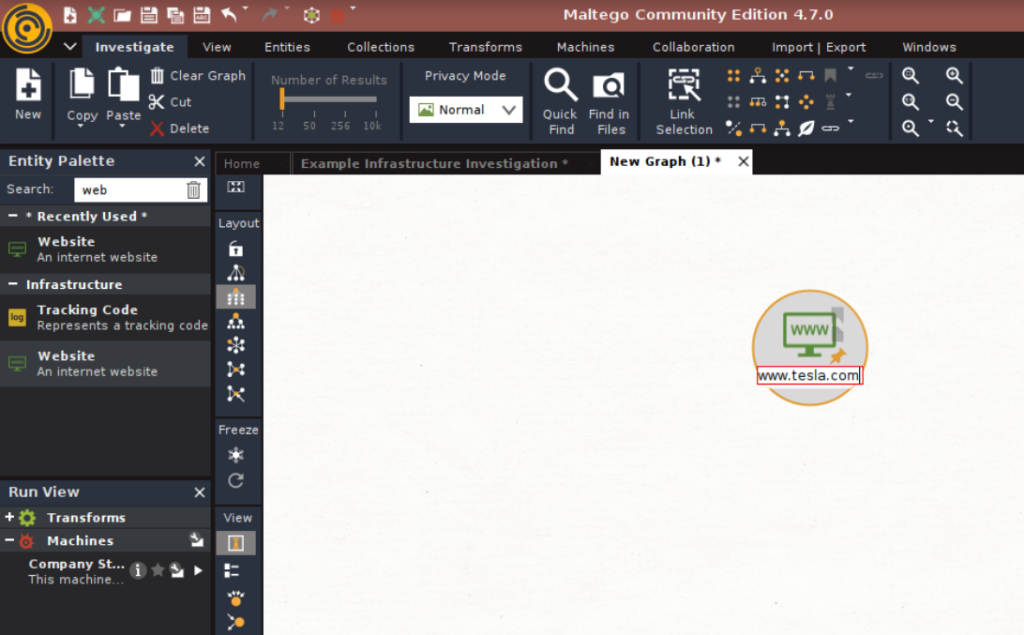This screenshot has width=1024, height=635.
Task: Collapse the Machines node in Run View
Action: (x=9, y=540)
